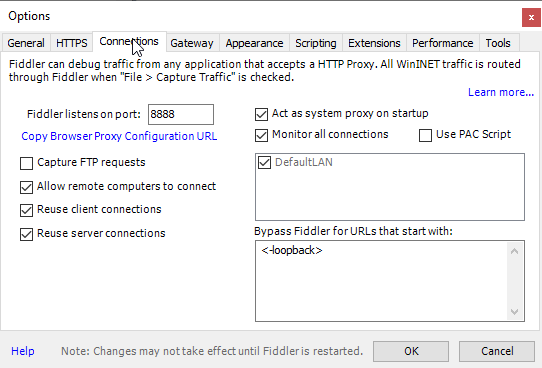The height and width of the screenshot is (368, 542).
Task: Toggle Reuse client connections checkbox
Action: click(x=26, y=210)
